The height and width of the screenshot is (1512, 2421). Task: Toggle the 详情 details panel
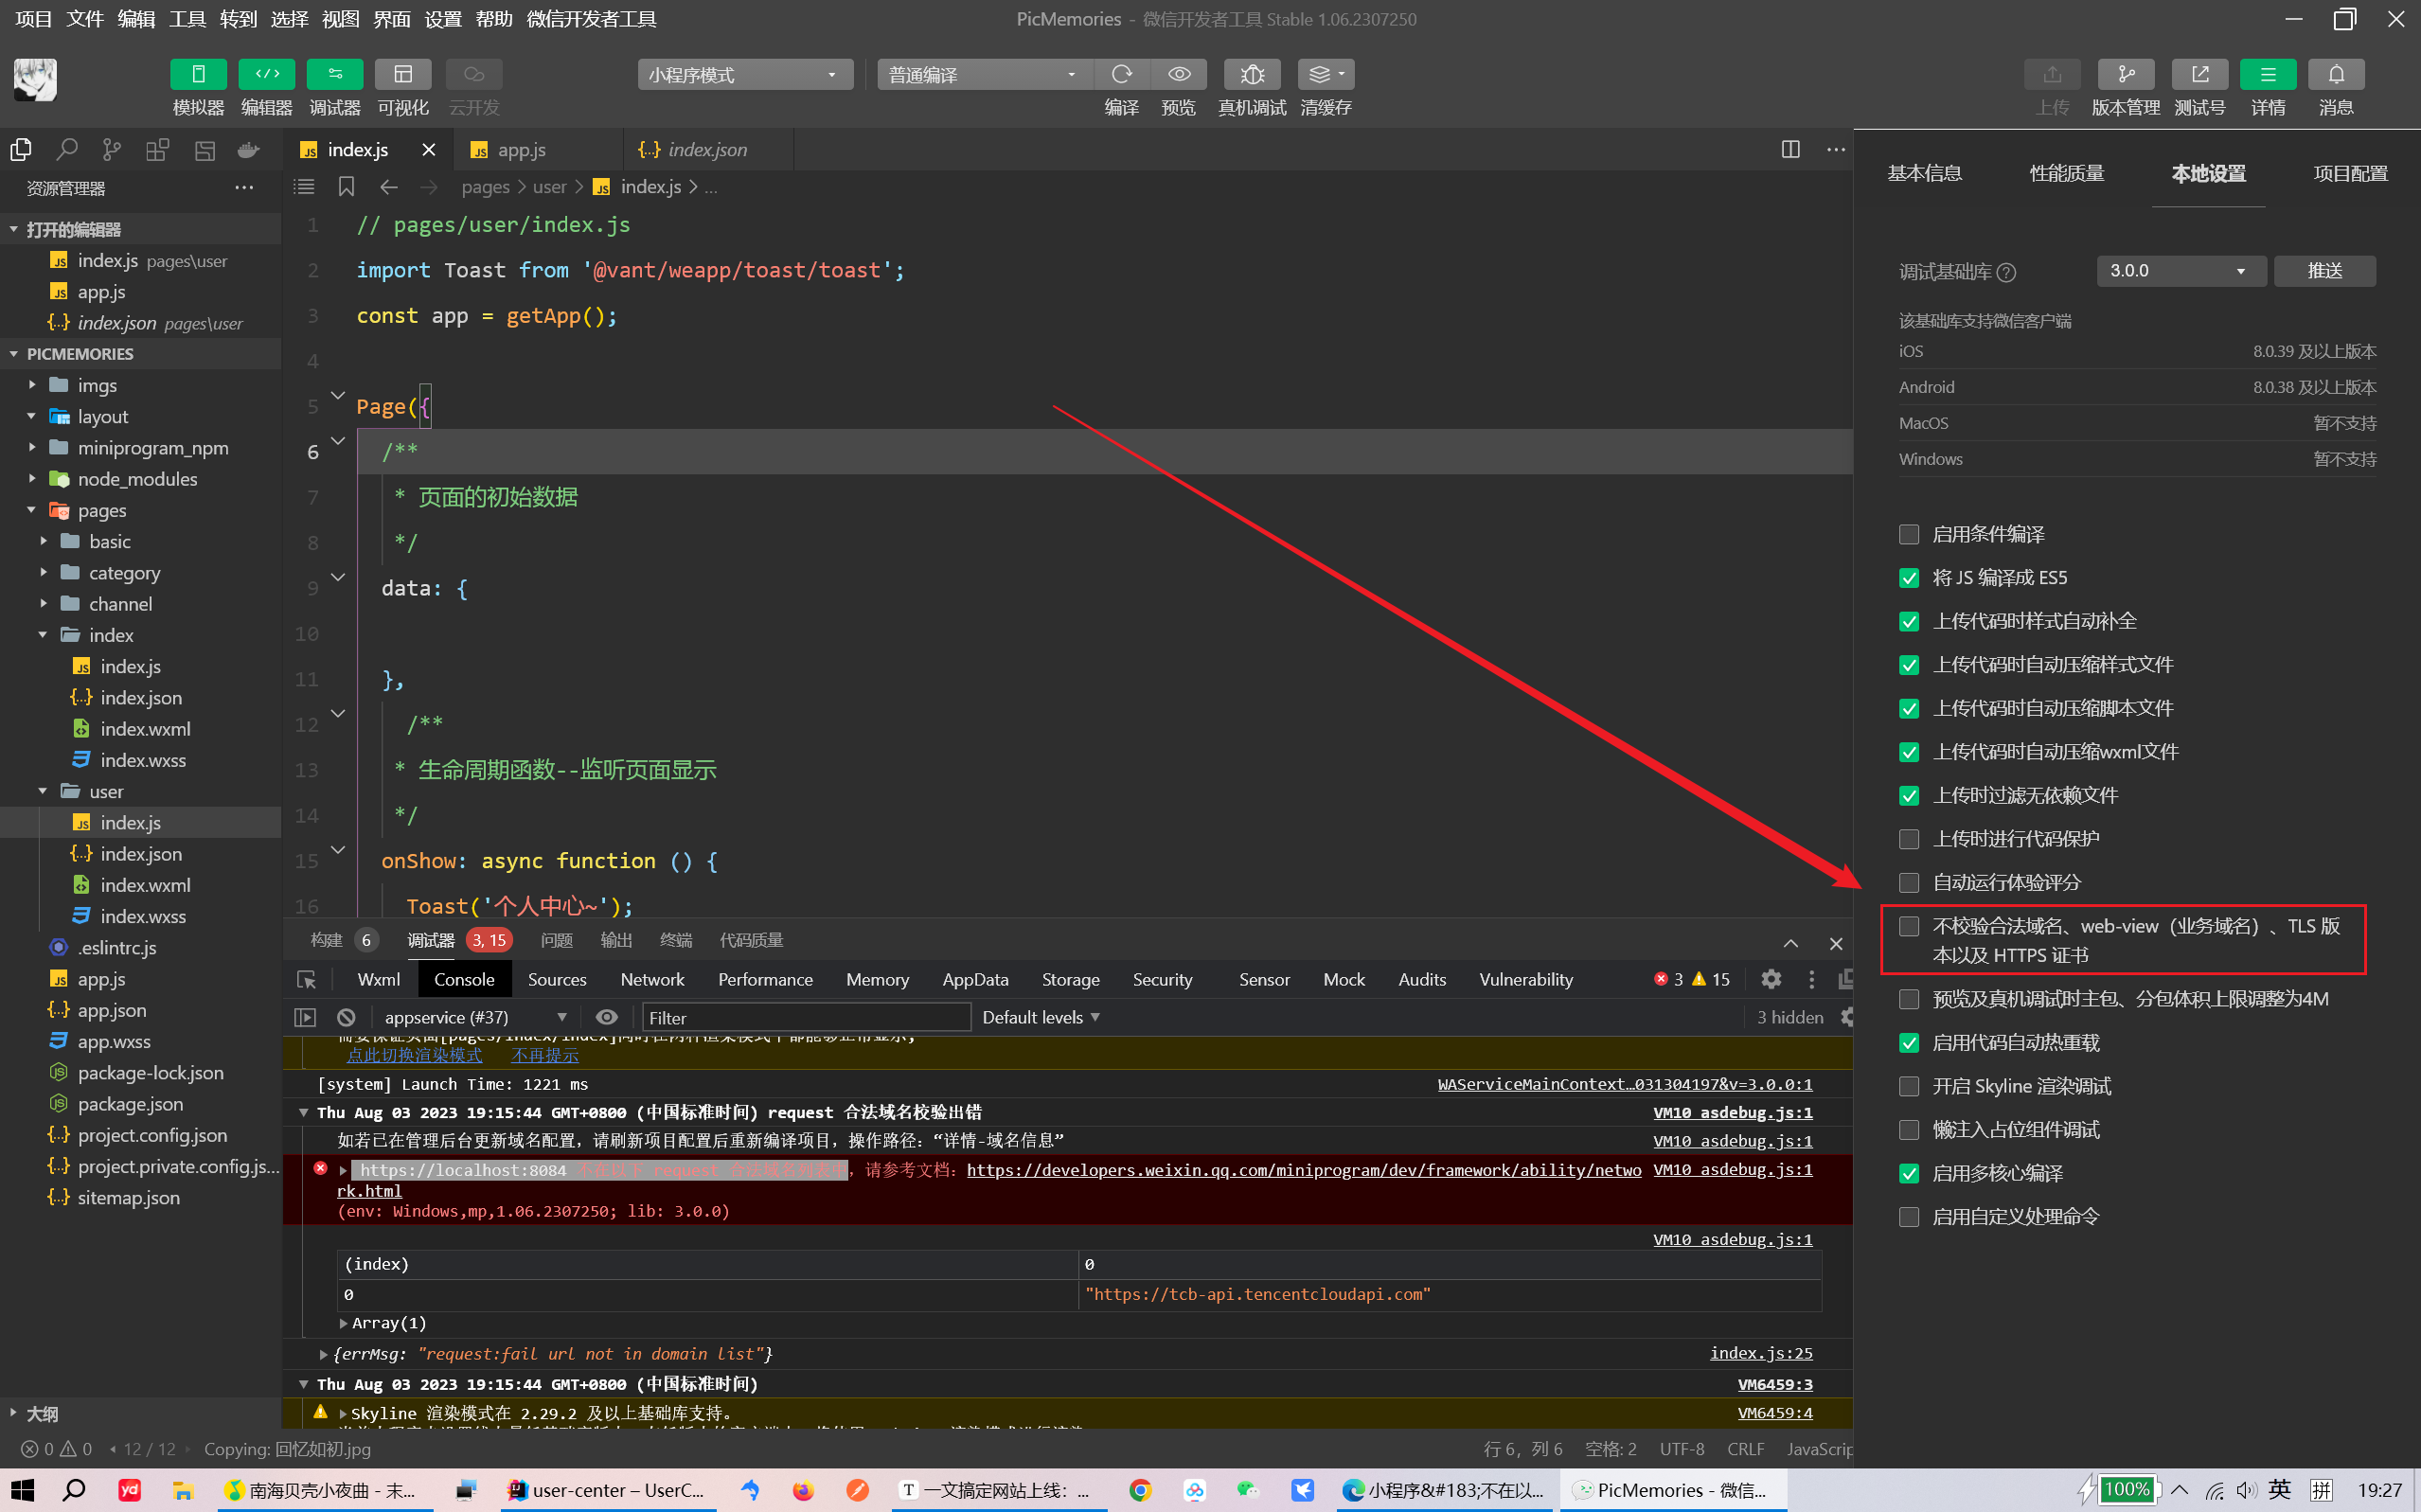coord(2268,74)
